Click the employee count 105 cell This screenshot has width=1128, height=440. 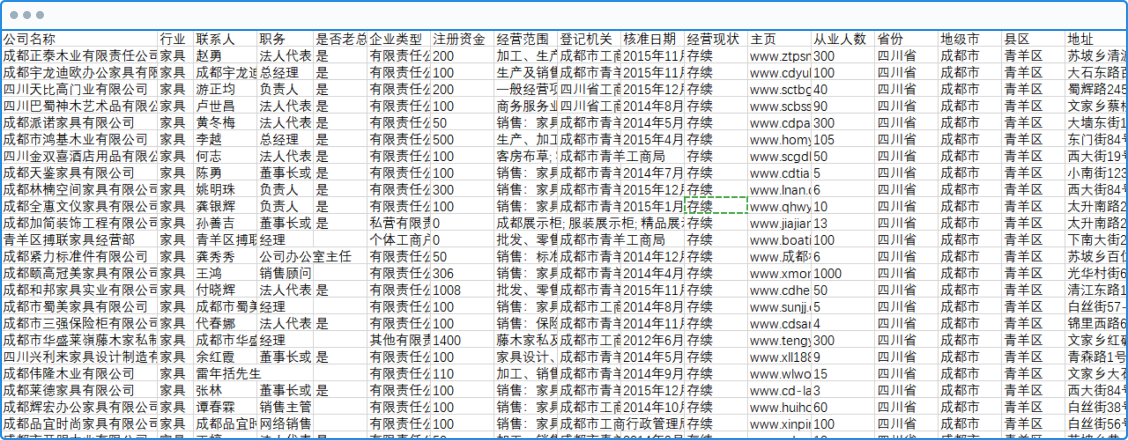[x=842, y=140]
